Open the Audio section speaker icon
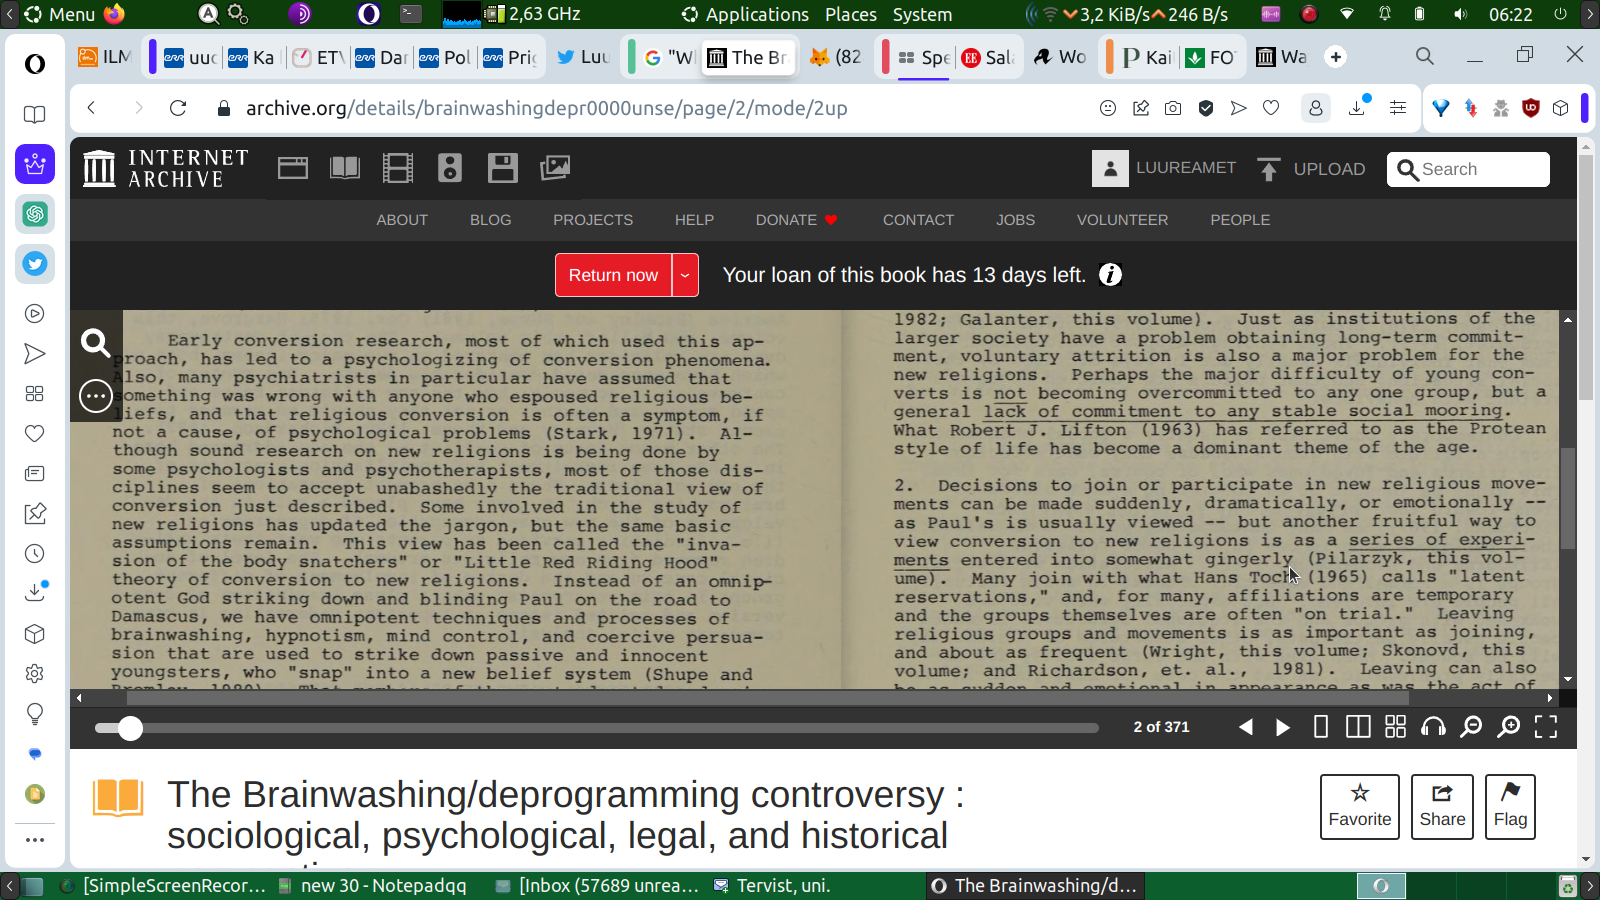 click(450, 168)
